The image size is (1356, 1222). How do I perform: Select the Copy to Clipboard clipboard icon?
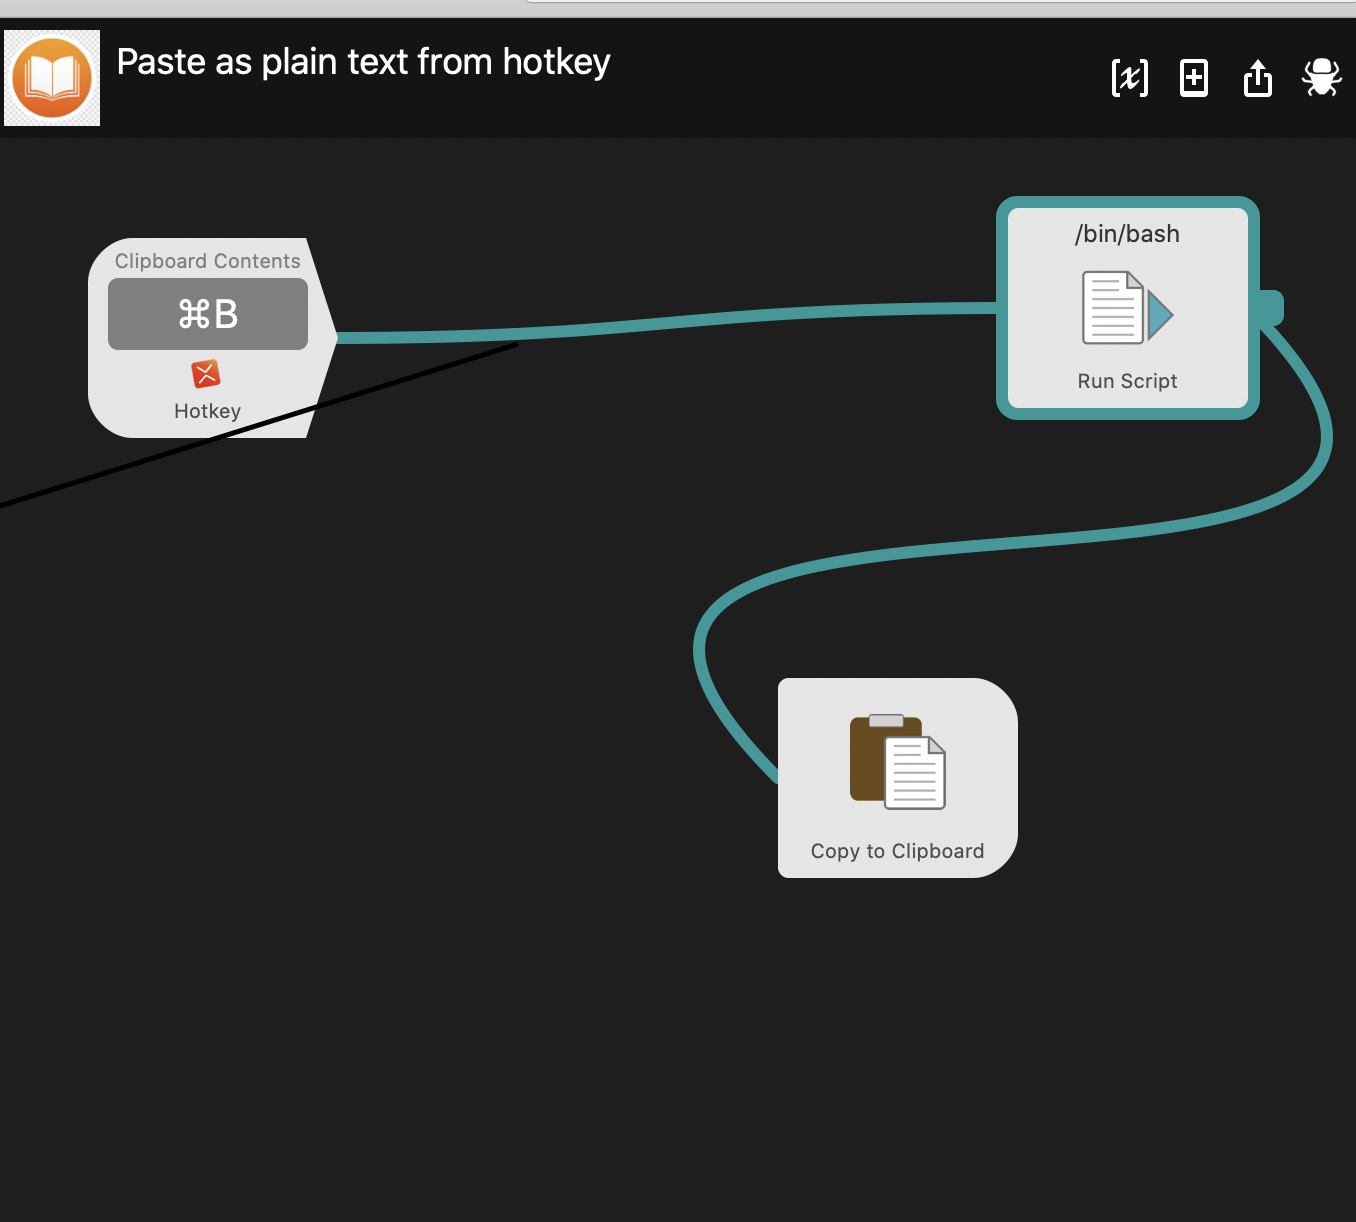(x=897, y=762)
